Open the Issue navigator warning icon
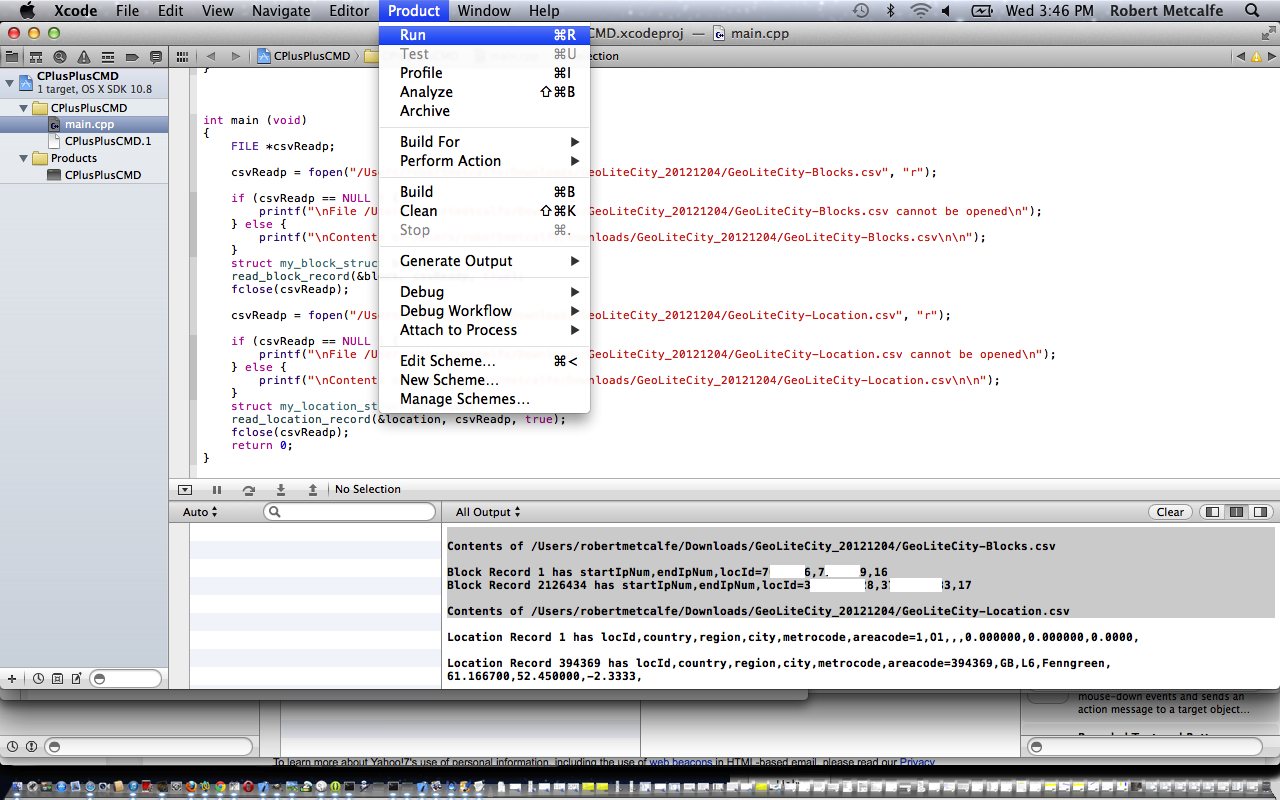This screenshot has width=1280, height=800. coord(84,57)
